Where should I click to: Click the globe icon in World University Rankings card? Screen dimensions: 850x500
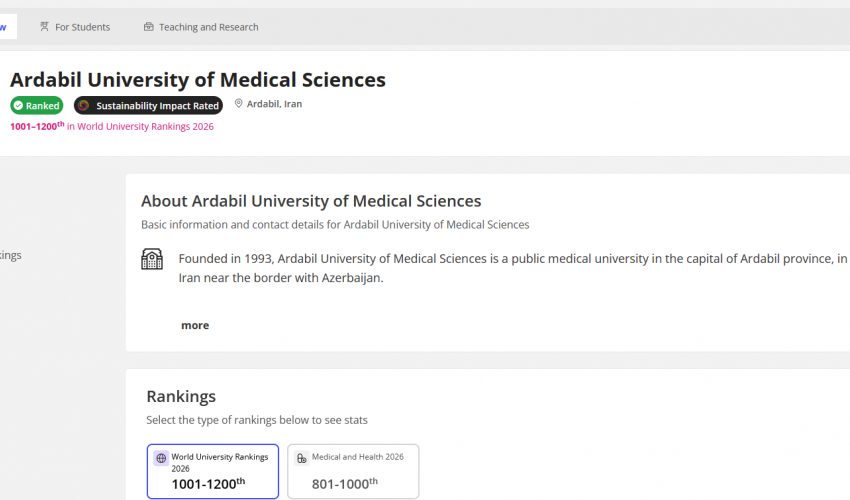(161, 458)
